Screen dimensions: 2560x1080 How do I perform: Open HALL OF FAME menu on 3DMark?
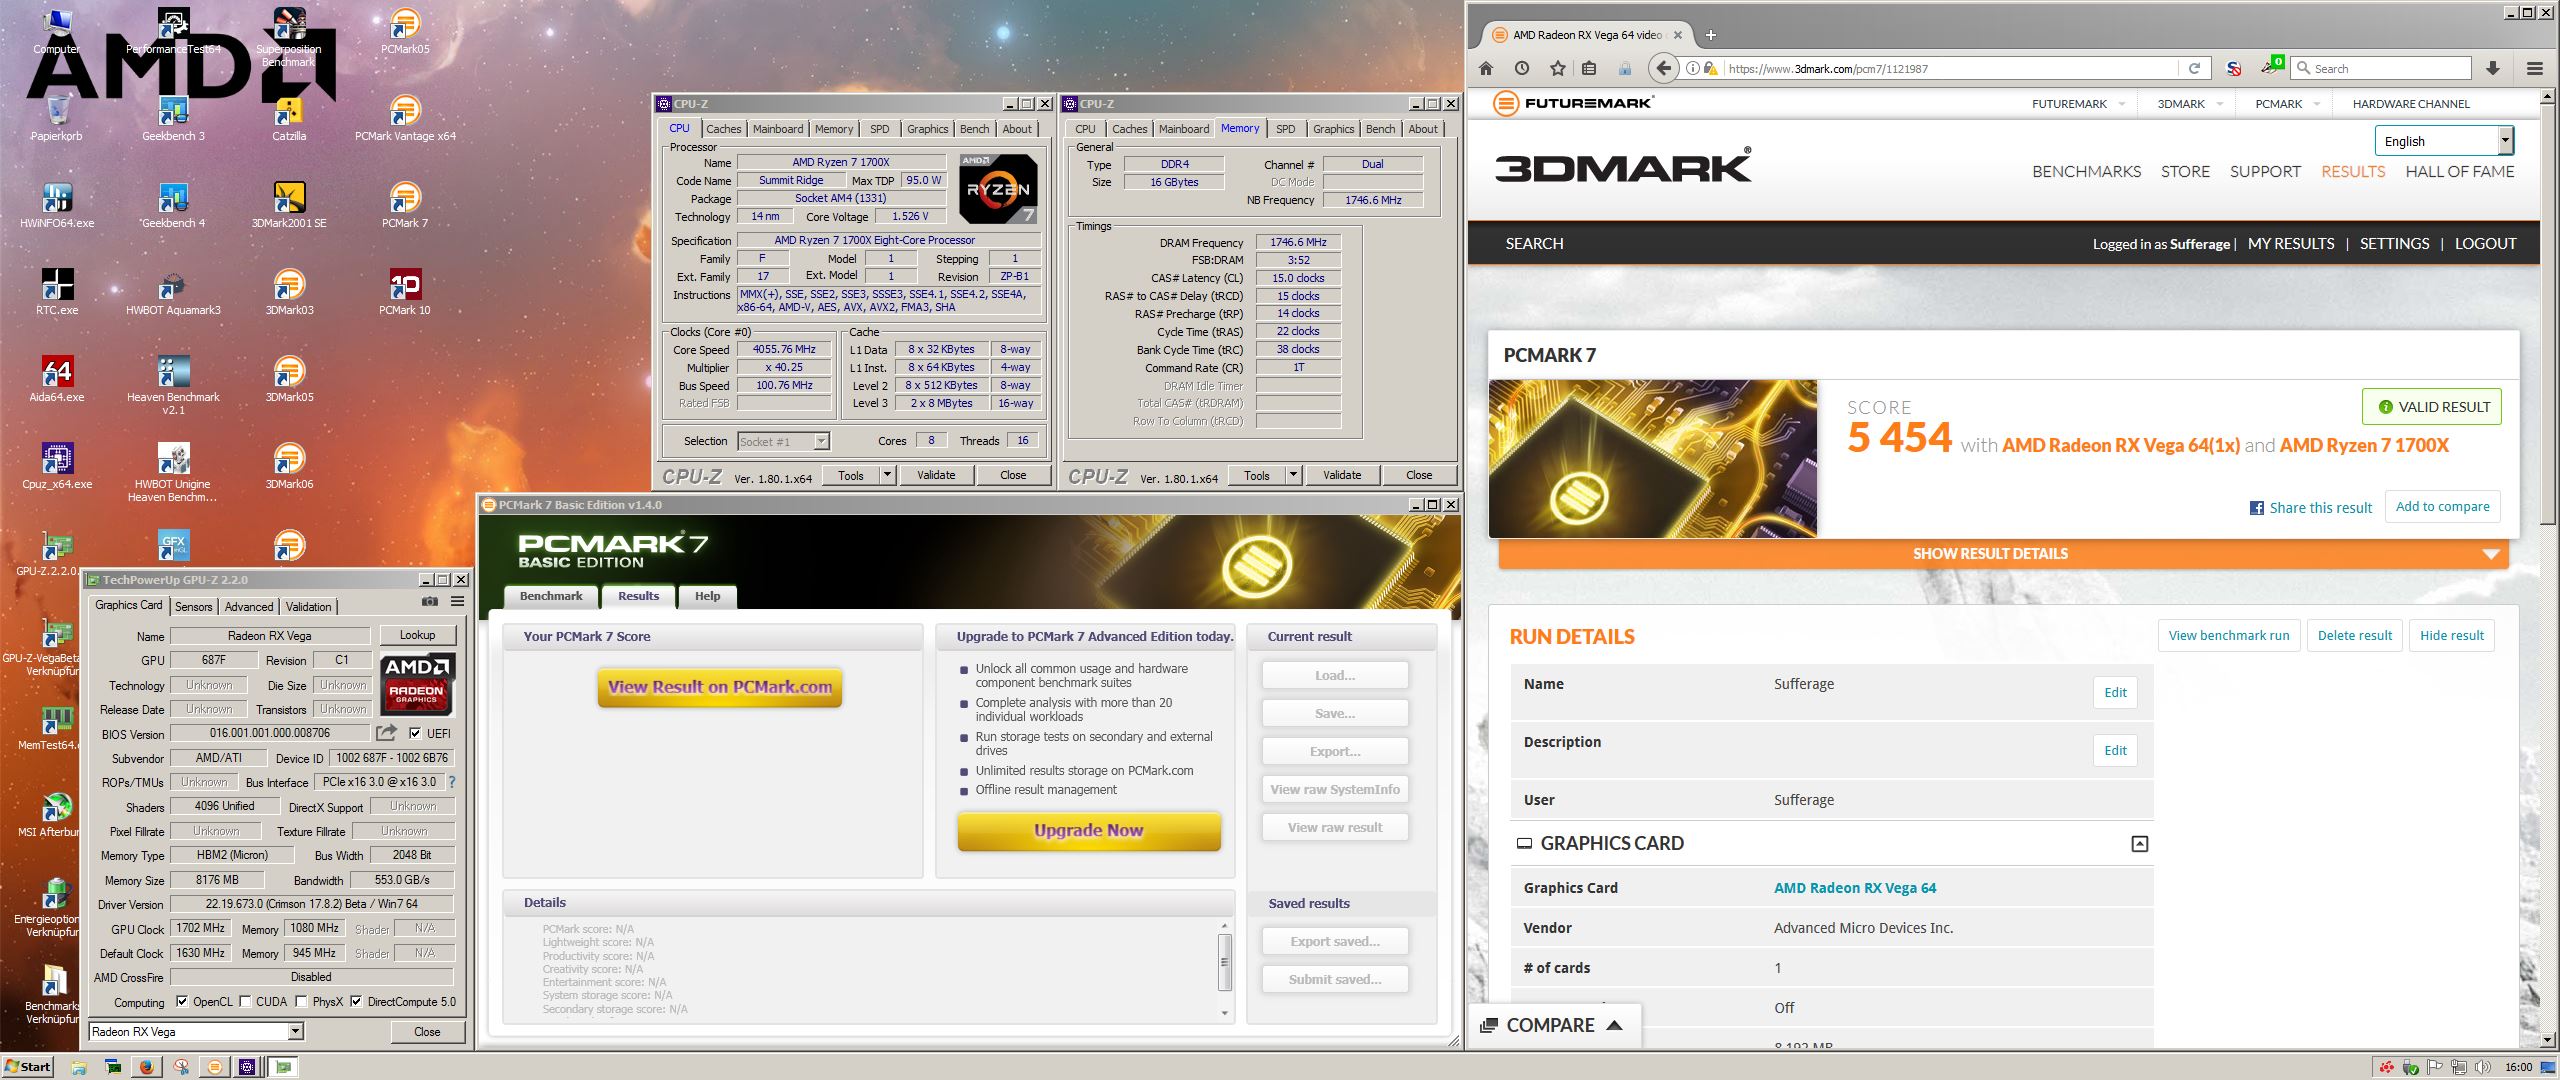pos(2459,171)
